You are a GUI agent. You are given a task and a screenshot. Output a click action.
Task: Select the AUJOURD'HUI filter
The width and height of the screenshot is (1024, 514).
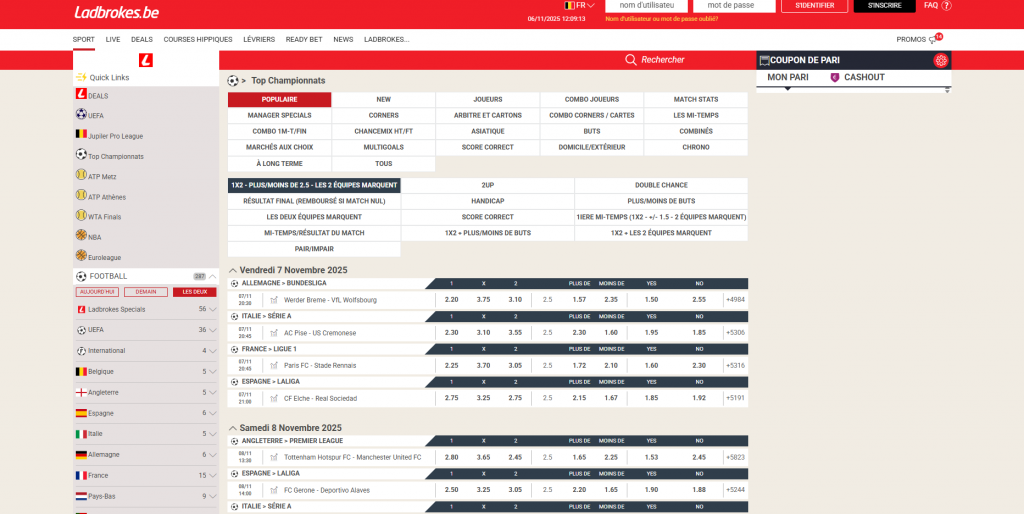(x=97, y=292)
